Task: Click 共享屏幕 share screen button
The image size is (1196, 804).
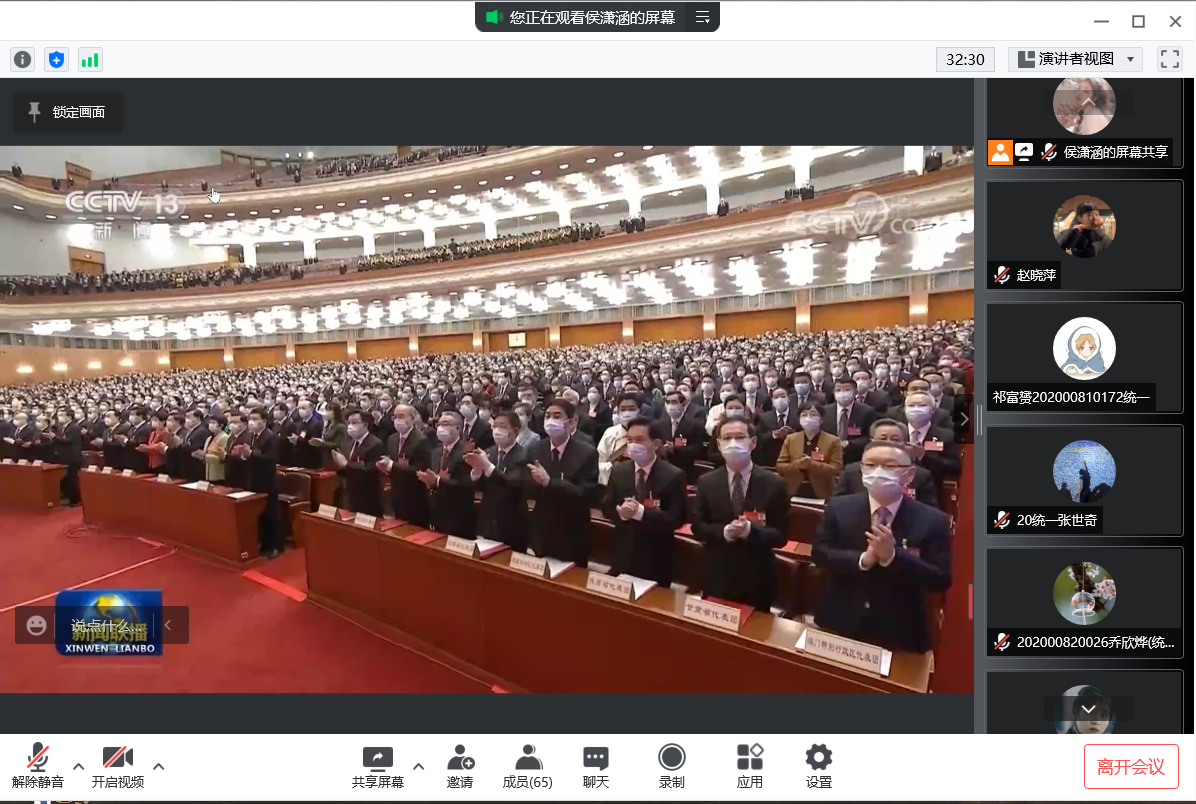Action: pyautogui.click(x=378, y=766)
